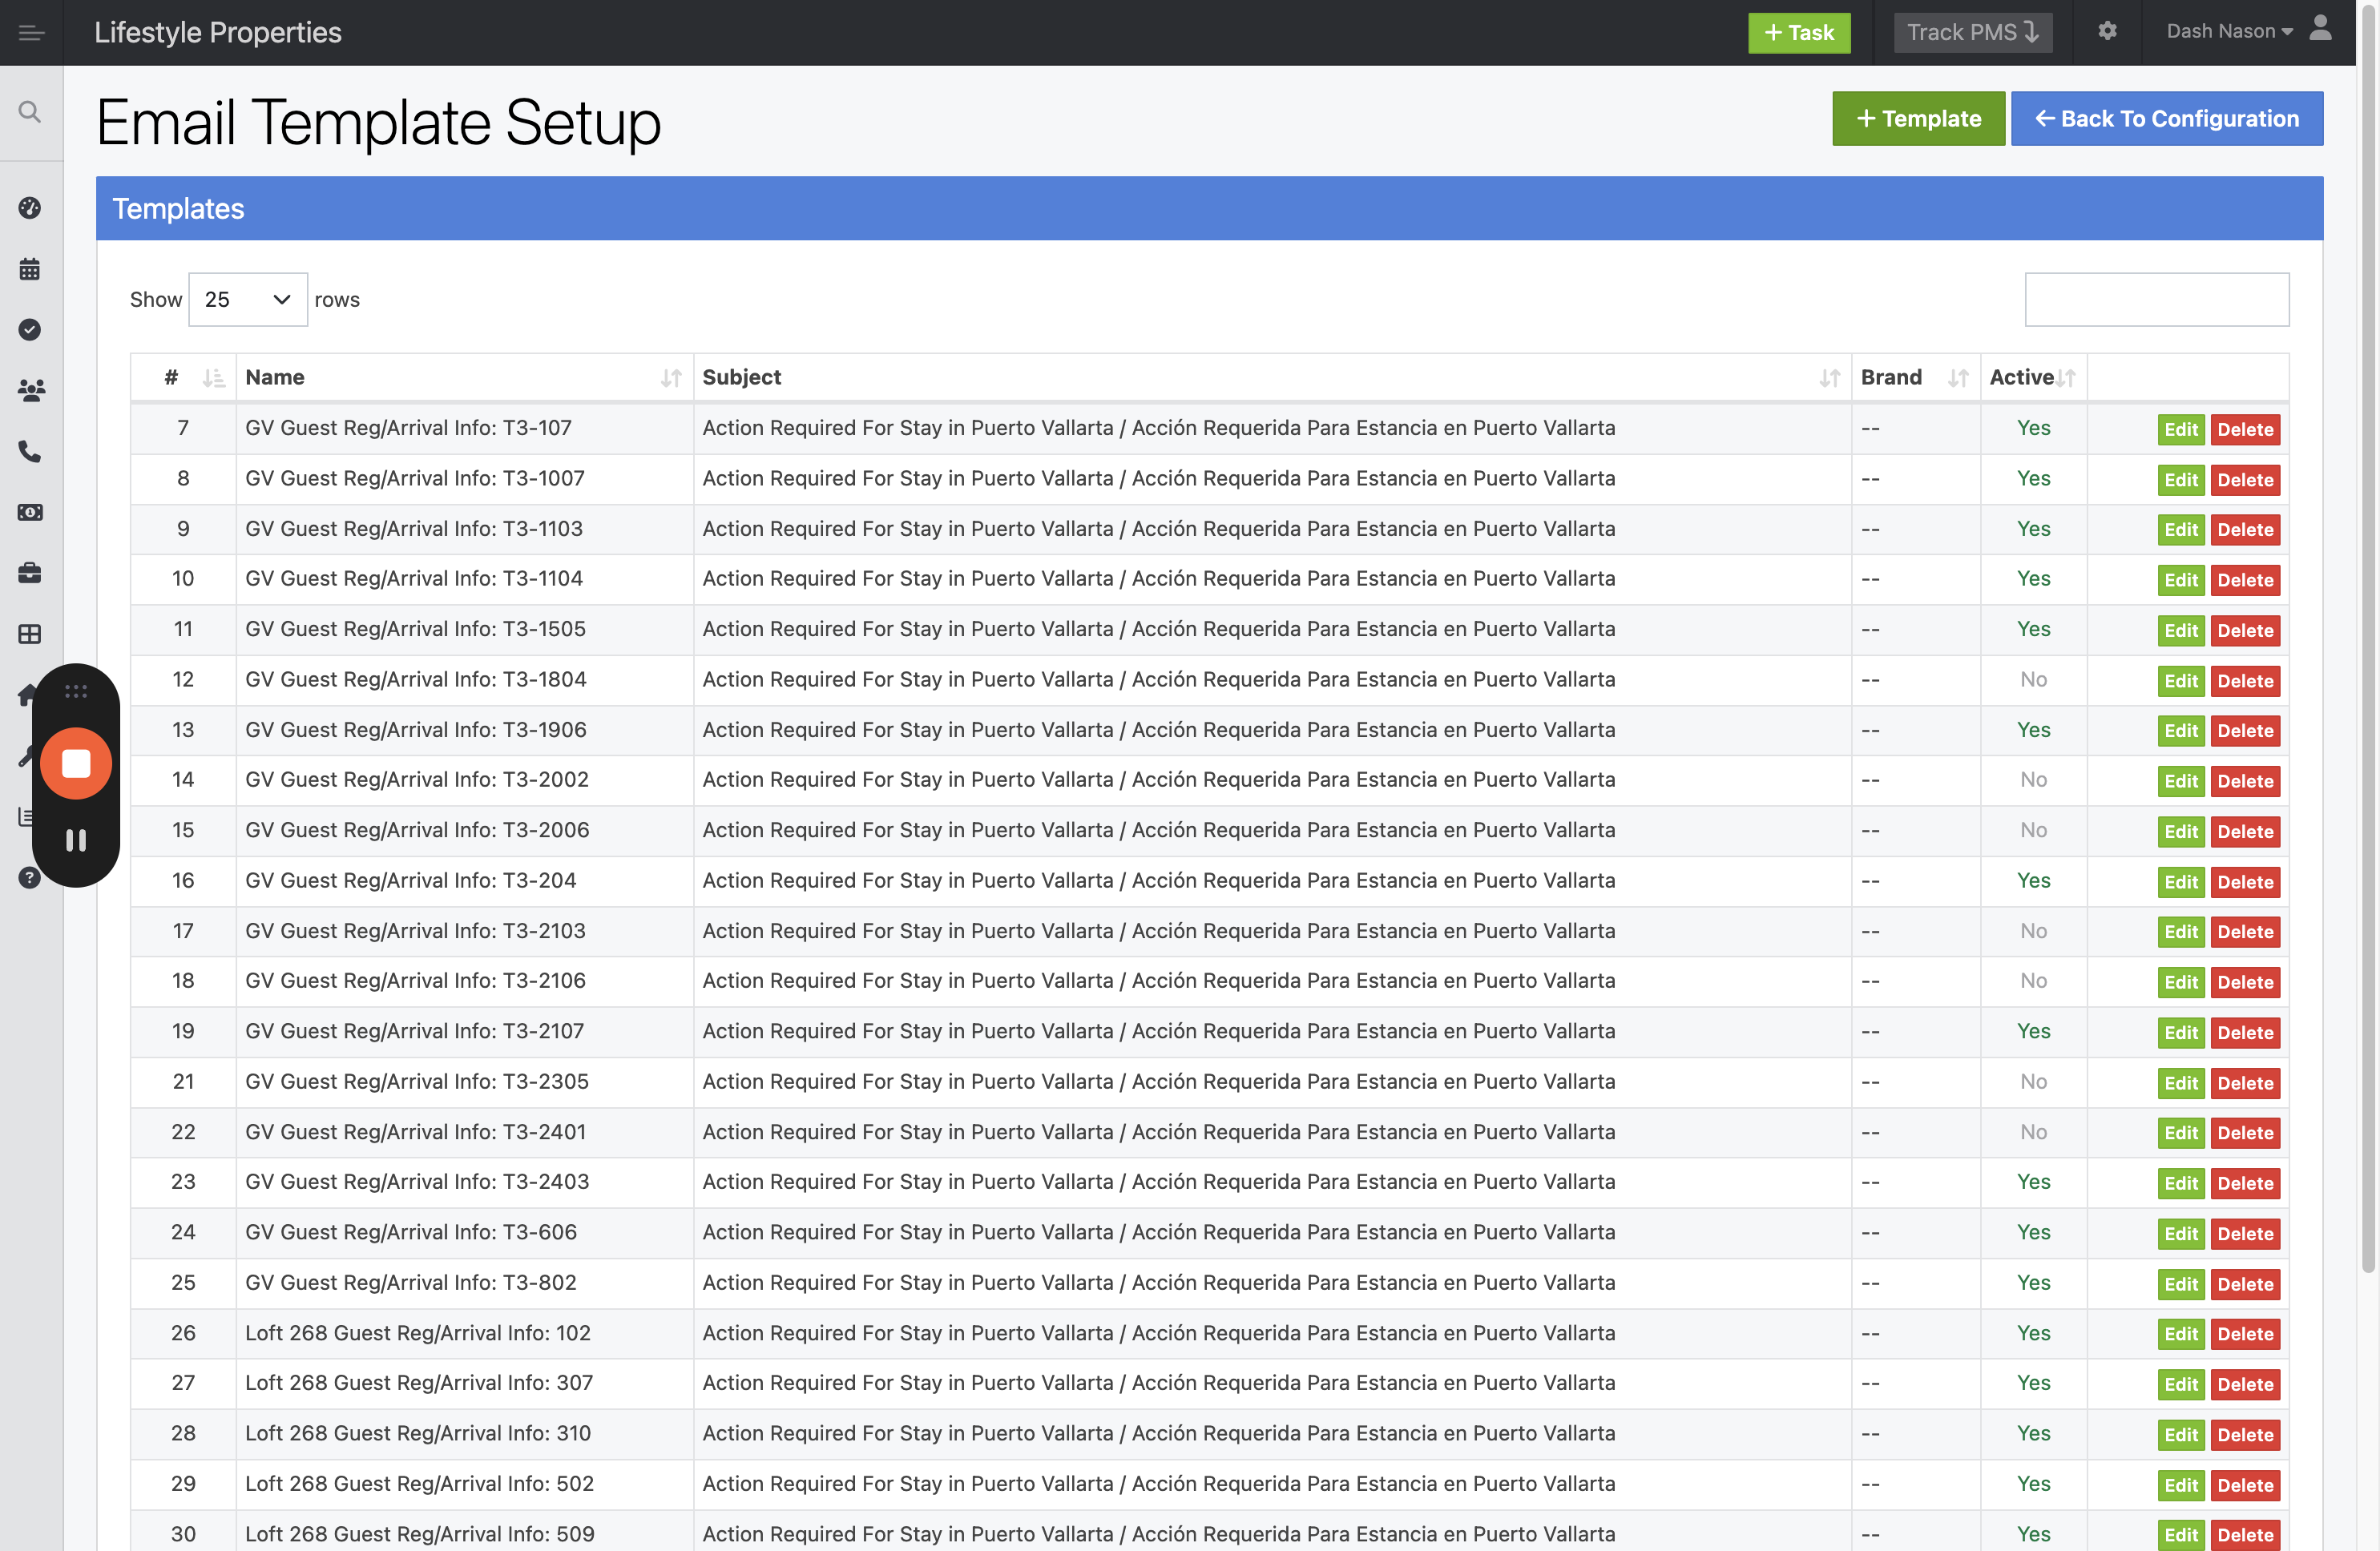Edit template GV T3-2106
Screen dimensions: 2380x1551
point(2180,982)
